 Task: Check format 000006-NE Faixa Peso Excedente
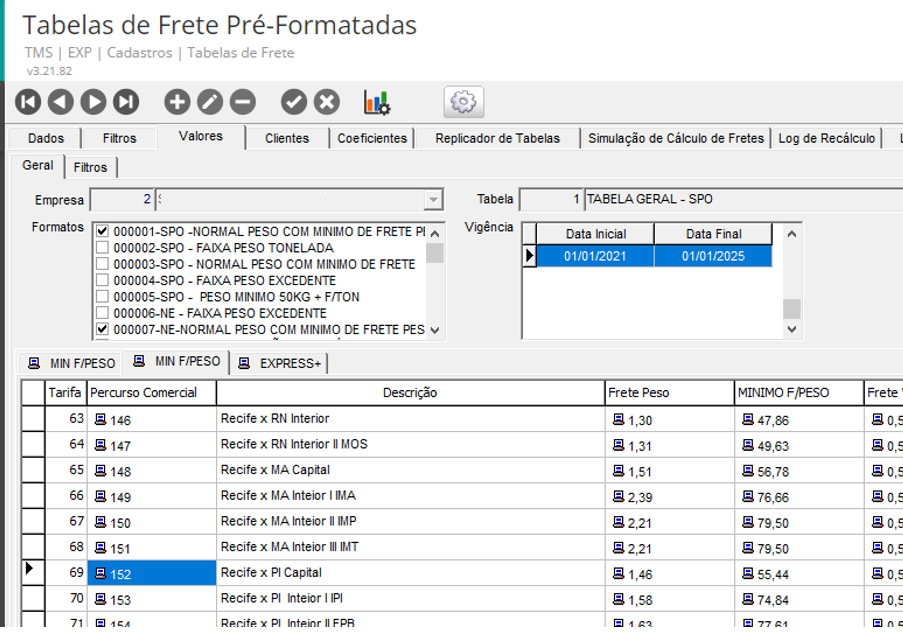102,313
